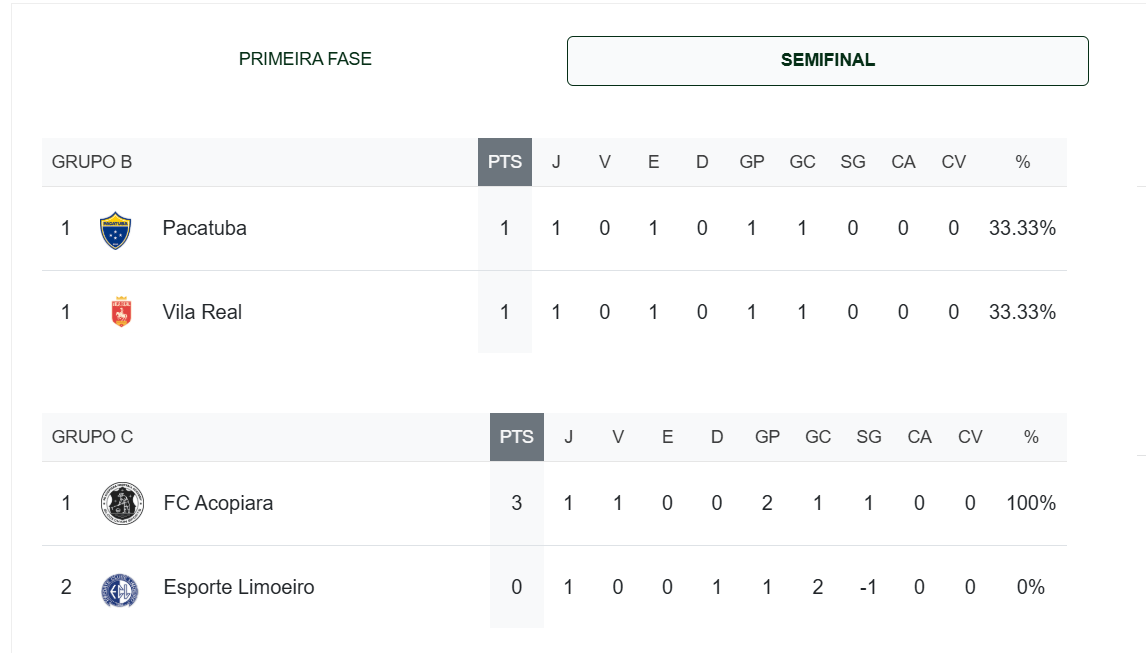Viewport: 1146px width, 653px height.
Task: Click the % column header in Grupo B
Action: click(1022, 162)
